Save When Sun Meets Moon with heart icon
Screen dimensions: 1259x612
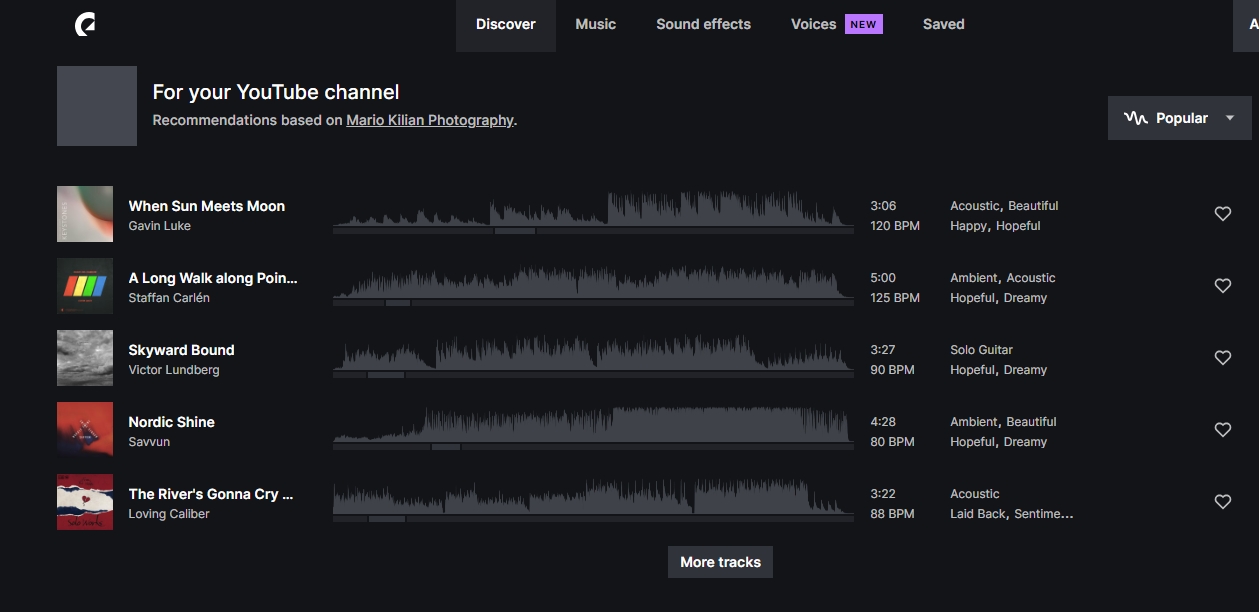[x=1222, y=213]
